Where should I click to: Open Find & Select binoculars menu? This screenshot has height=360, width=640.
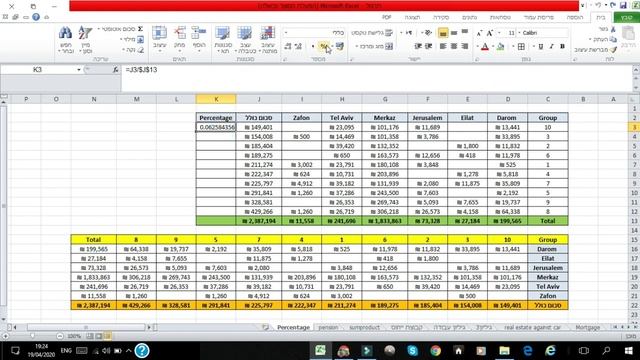(x=65, y=40)
